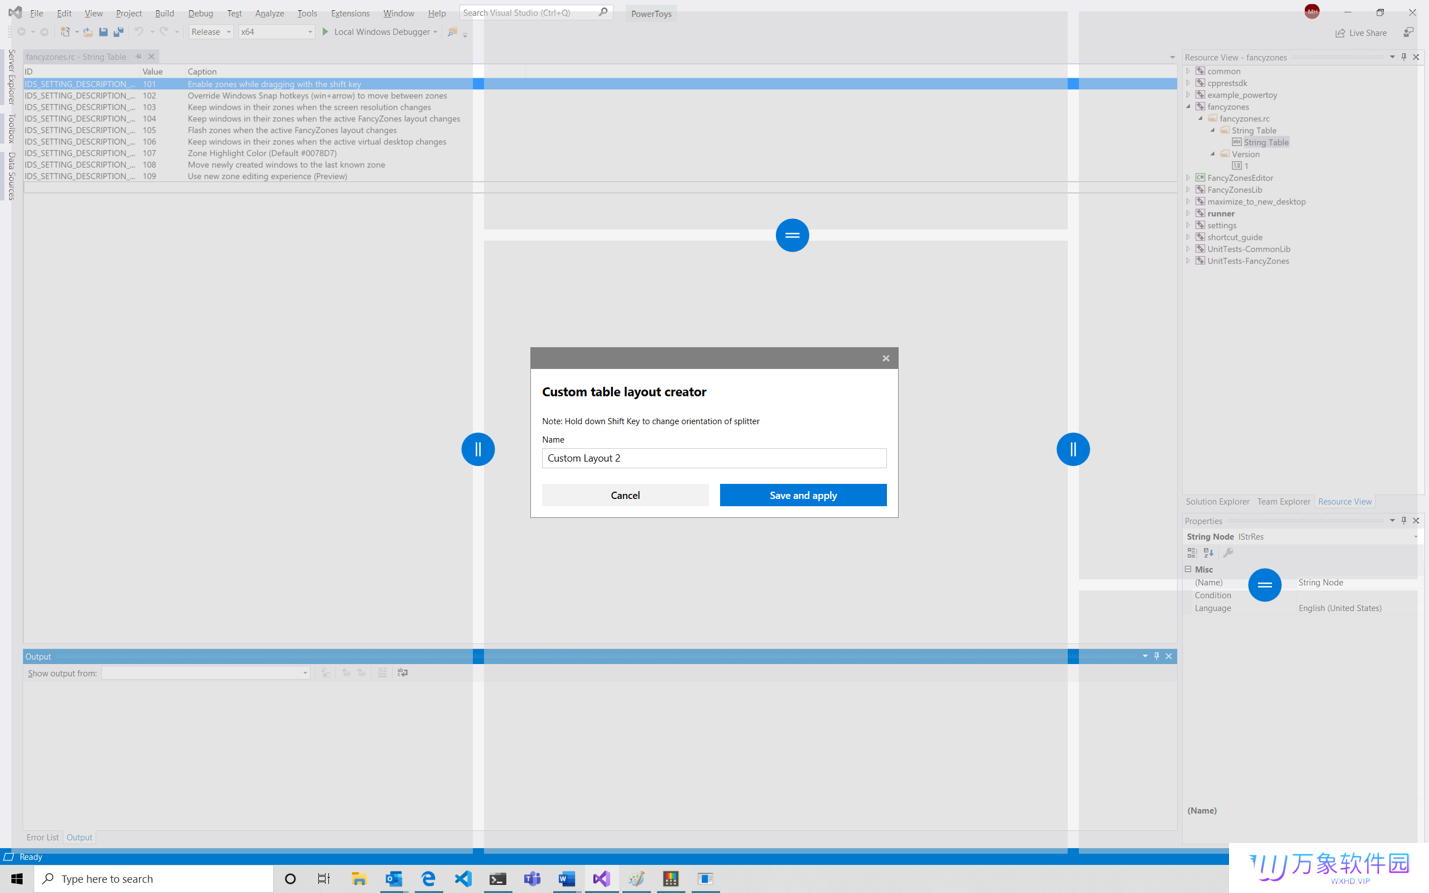1429x893 pixels.
Task: Close the Custom table layout creator dialog
Action: point(886,358)
